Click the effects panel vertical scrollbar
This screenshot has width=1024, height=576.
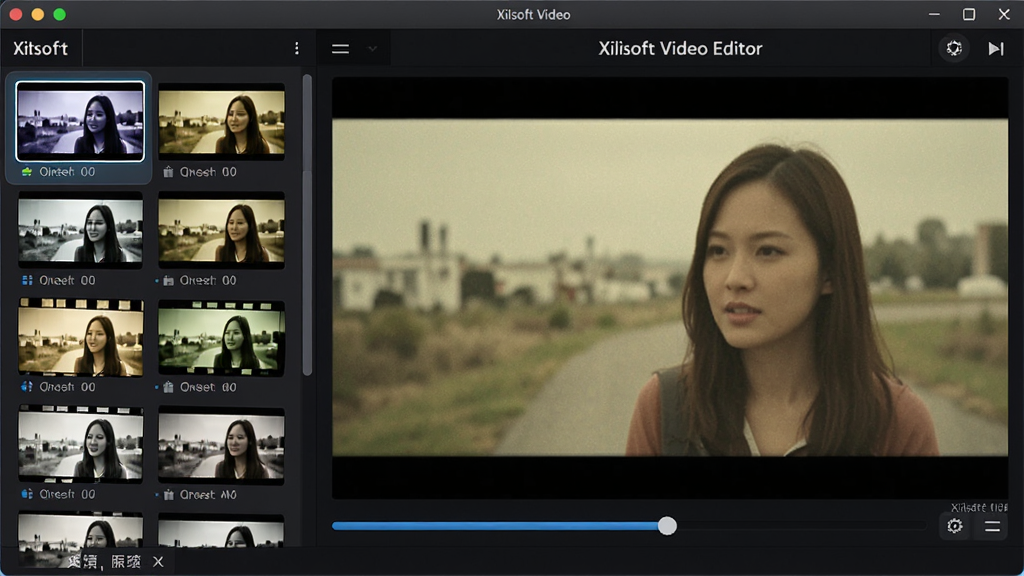tap(307, 225)
